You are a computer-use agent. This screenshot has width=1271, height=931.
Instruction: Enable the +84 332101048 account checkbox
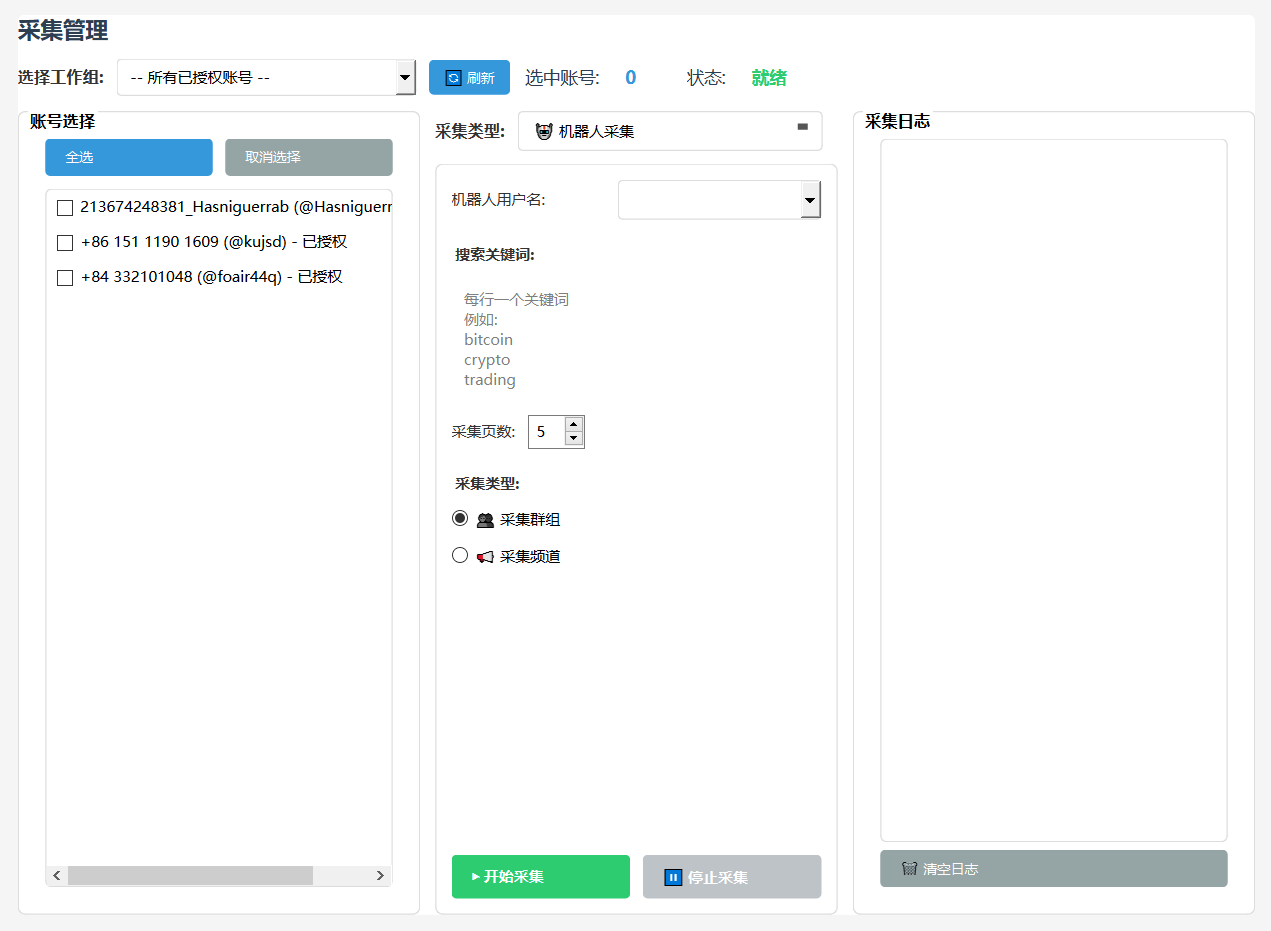(x=65, y=278)
